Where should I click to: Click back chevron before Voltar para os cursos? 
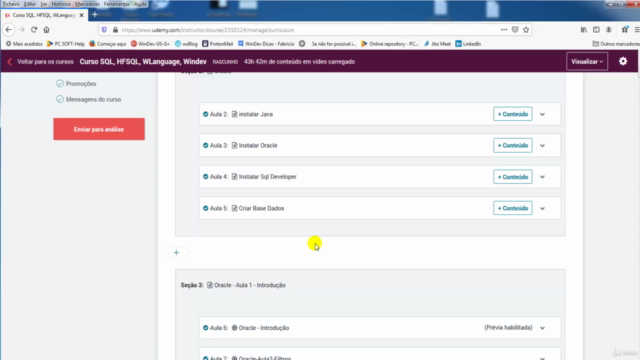click(x=9, y=62)
